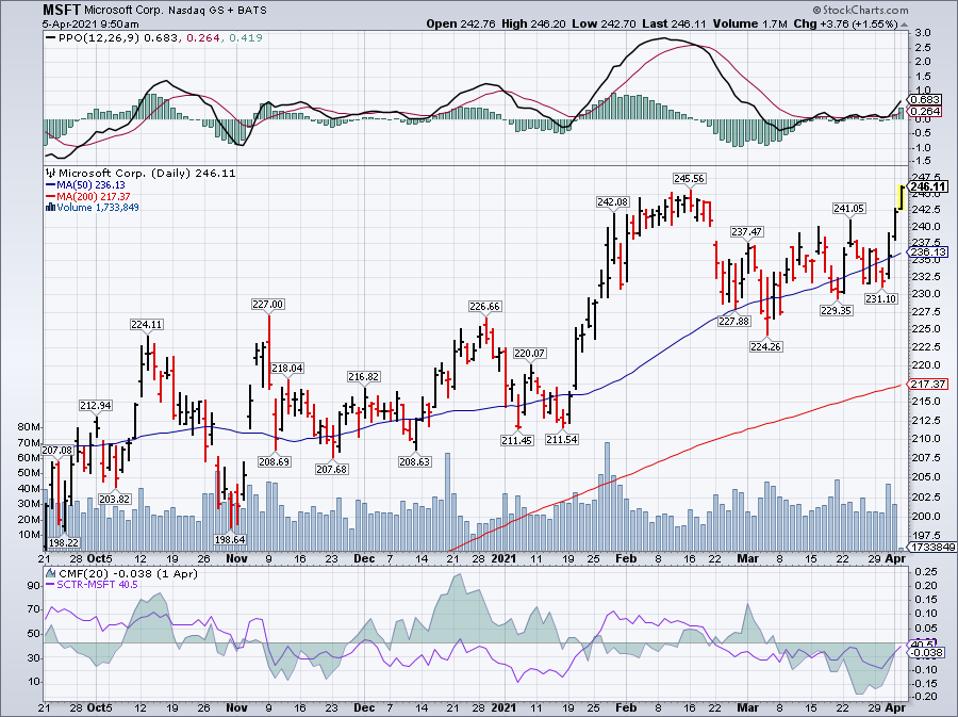Click the red MA(200) line marker

[x=50, y=197]
